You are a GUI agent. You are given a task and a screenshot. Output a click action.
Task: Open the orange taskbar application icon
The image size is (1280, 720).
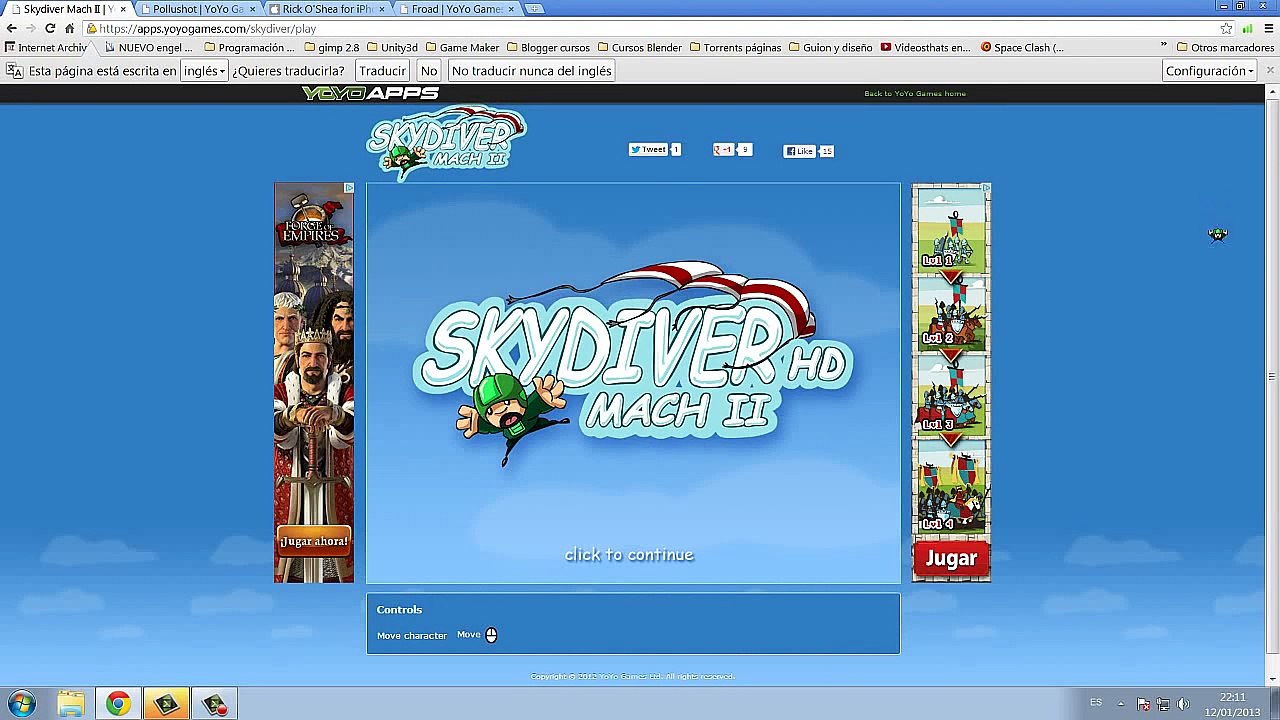pos(166,704)
